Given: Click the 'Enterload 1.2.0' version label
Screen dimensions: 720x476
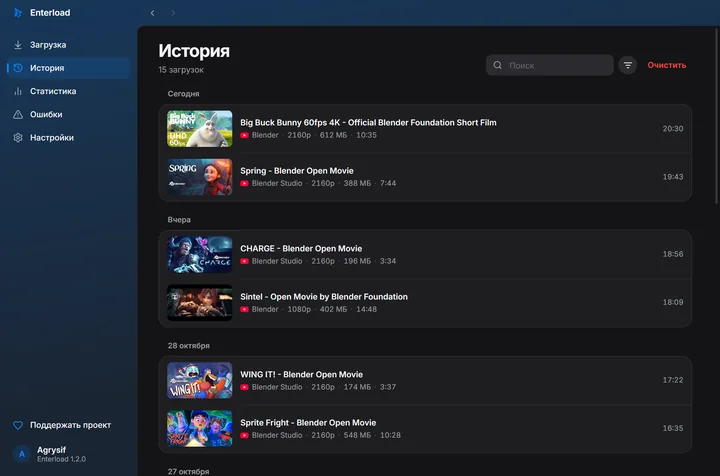Looking at the screenshot, I should tap(61, 459).
